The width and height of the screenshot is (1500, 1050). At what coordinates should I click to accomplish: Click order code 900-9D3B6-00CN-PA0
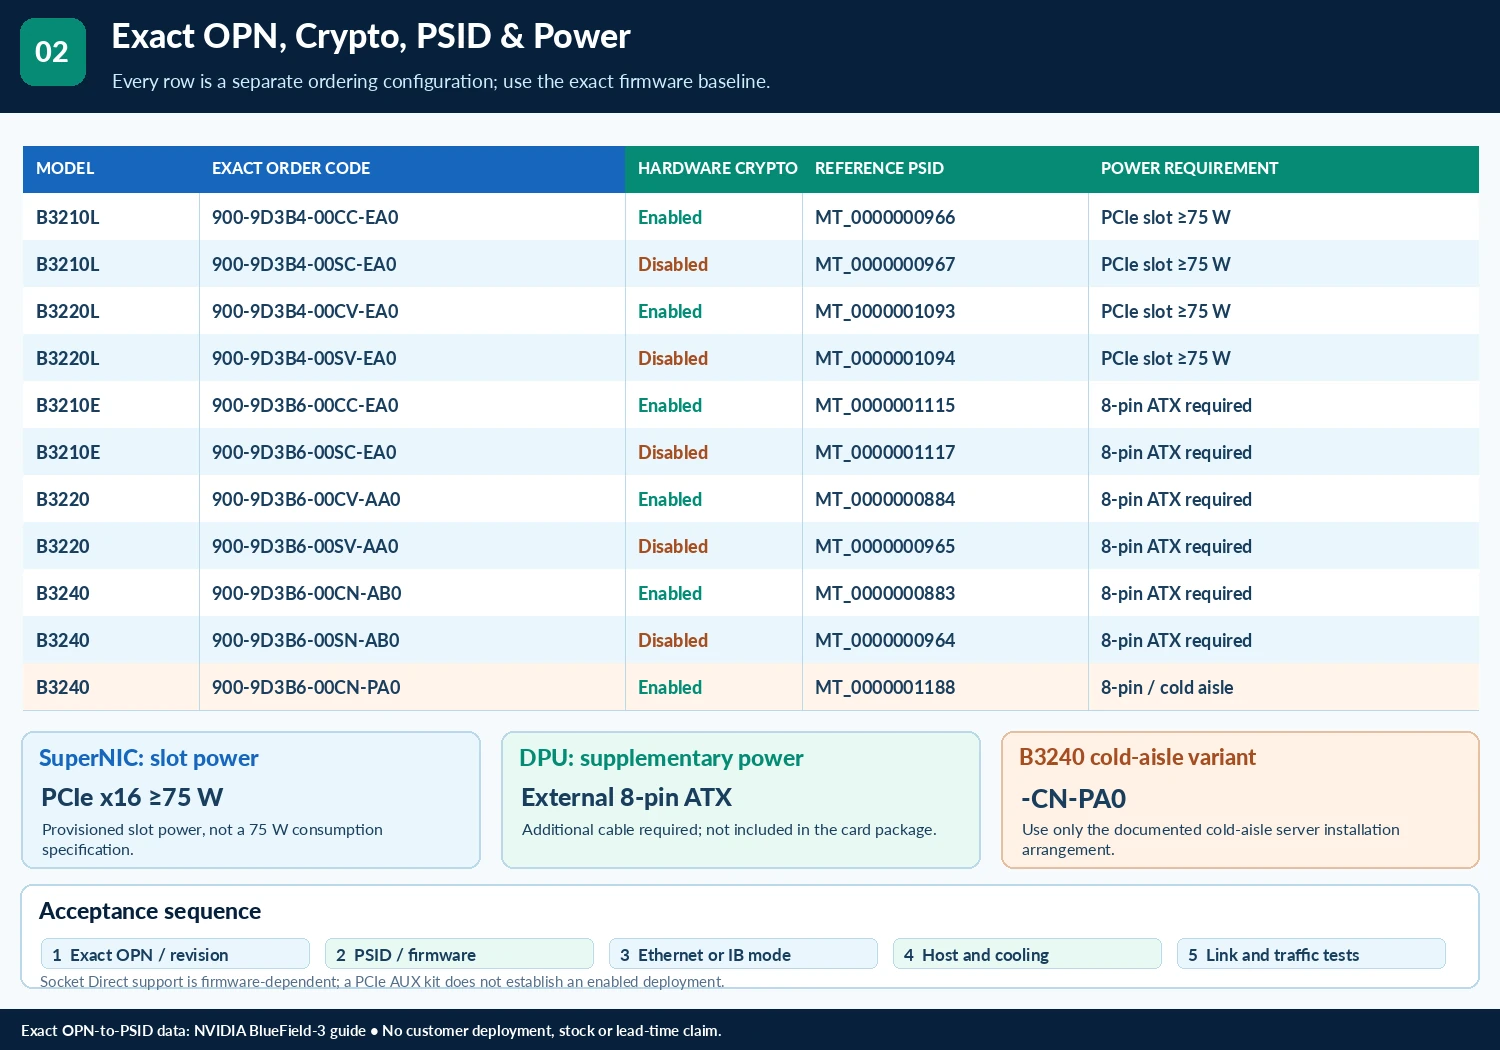coord(306,687)
